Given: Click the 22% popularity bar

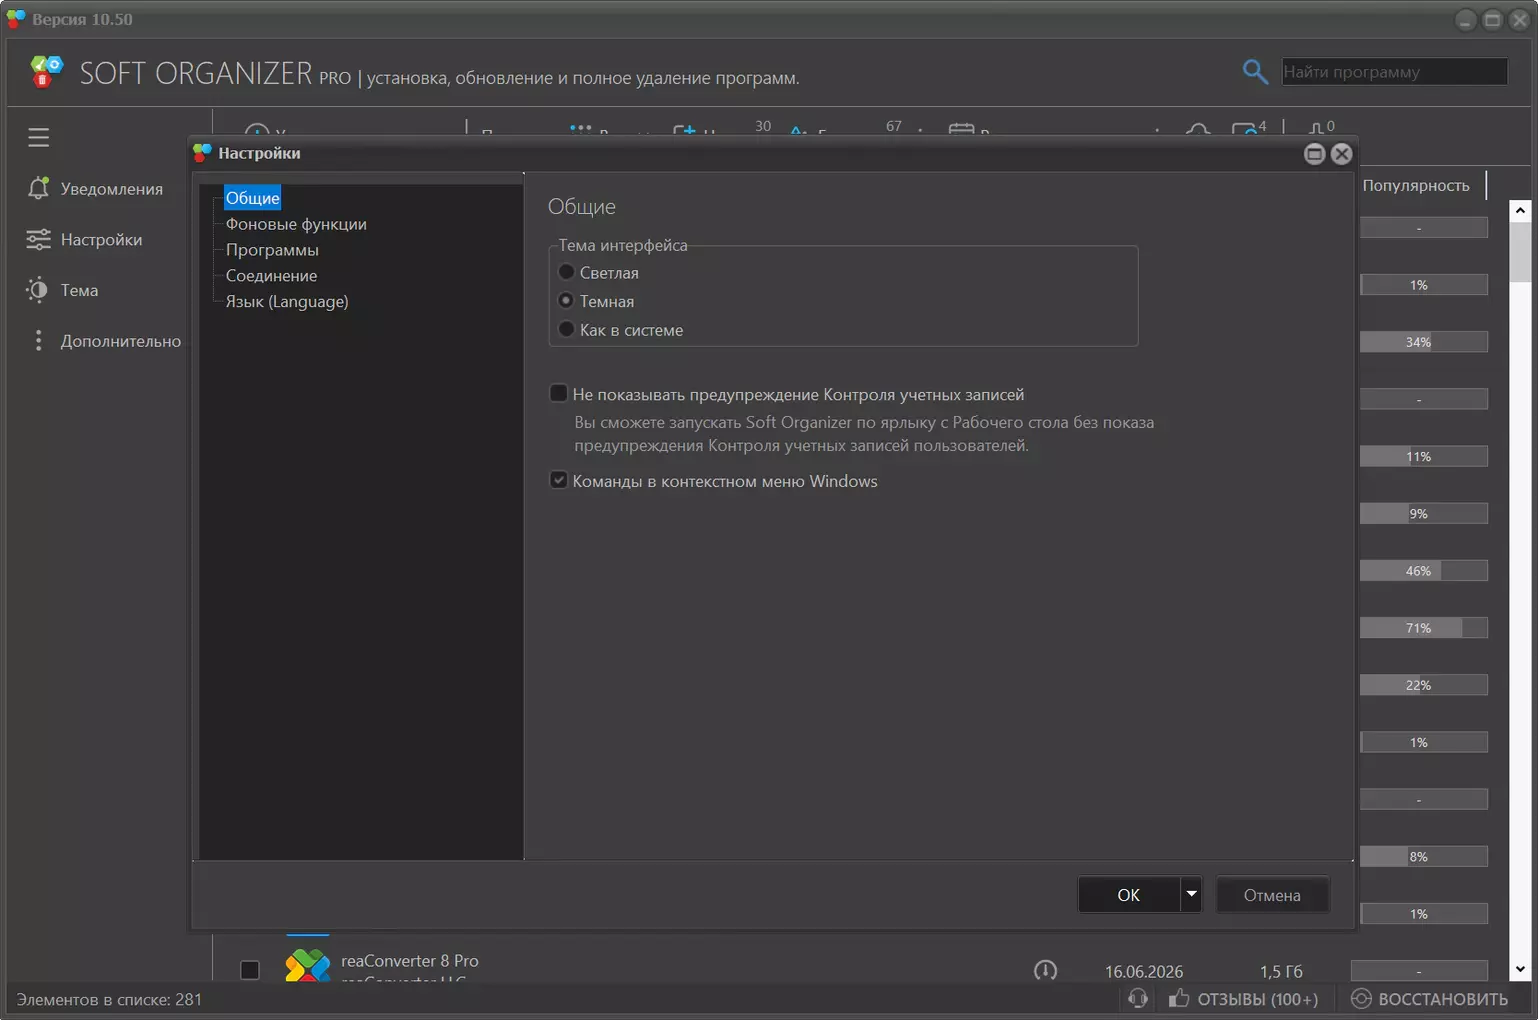Looking at the screenshot, I should tap(1424, 685).
